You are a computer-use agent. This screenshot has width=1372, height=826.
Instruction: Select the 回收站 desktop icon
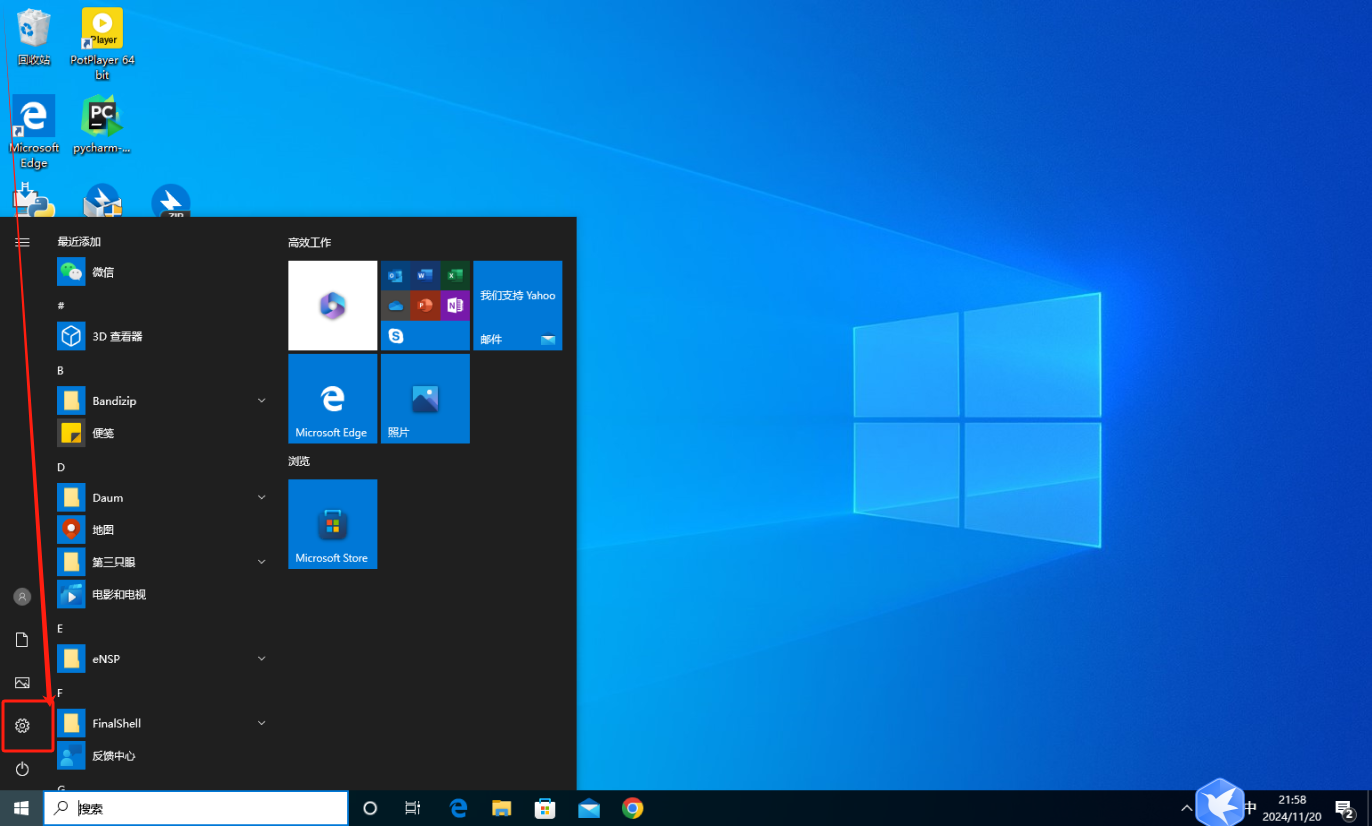(34, 37)
